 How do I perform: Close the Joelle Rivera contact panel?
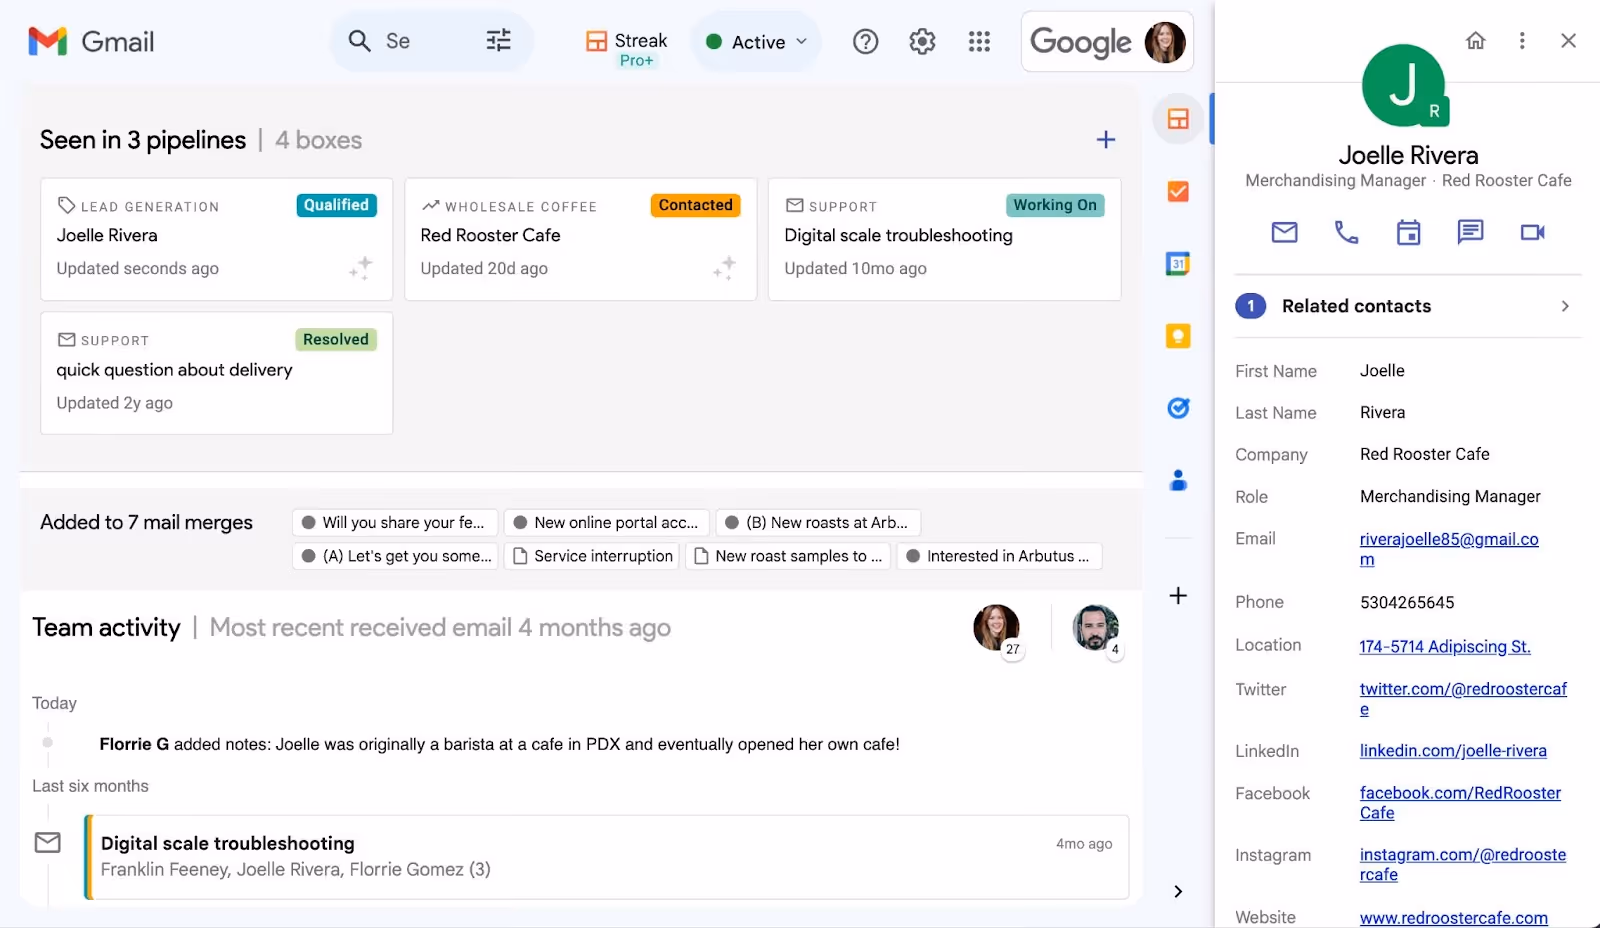click(1568, 41)
